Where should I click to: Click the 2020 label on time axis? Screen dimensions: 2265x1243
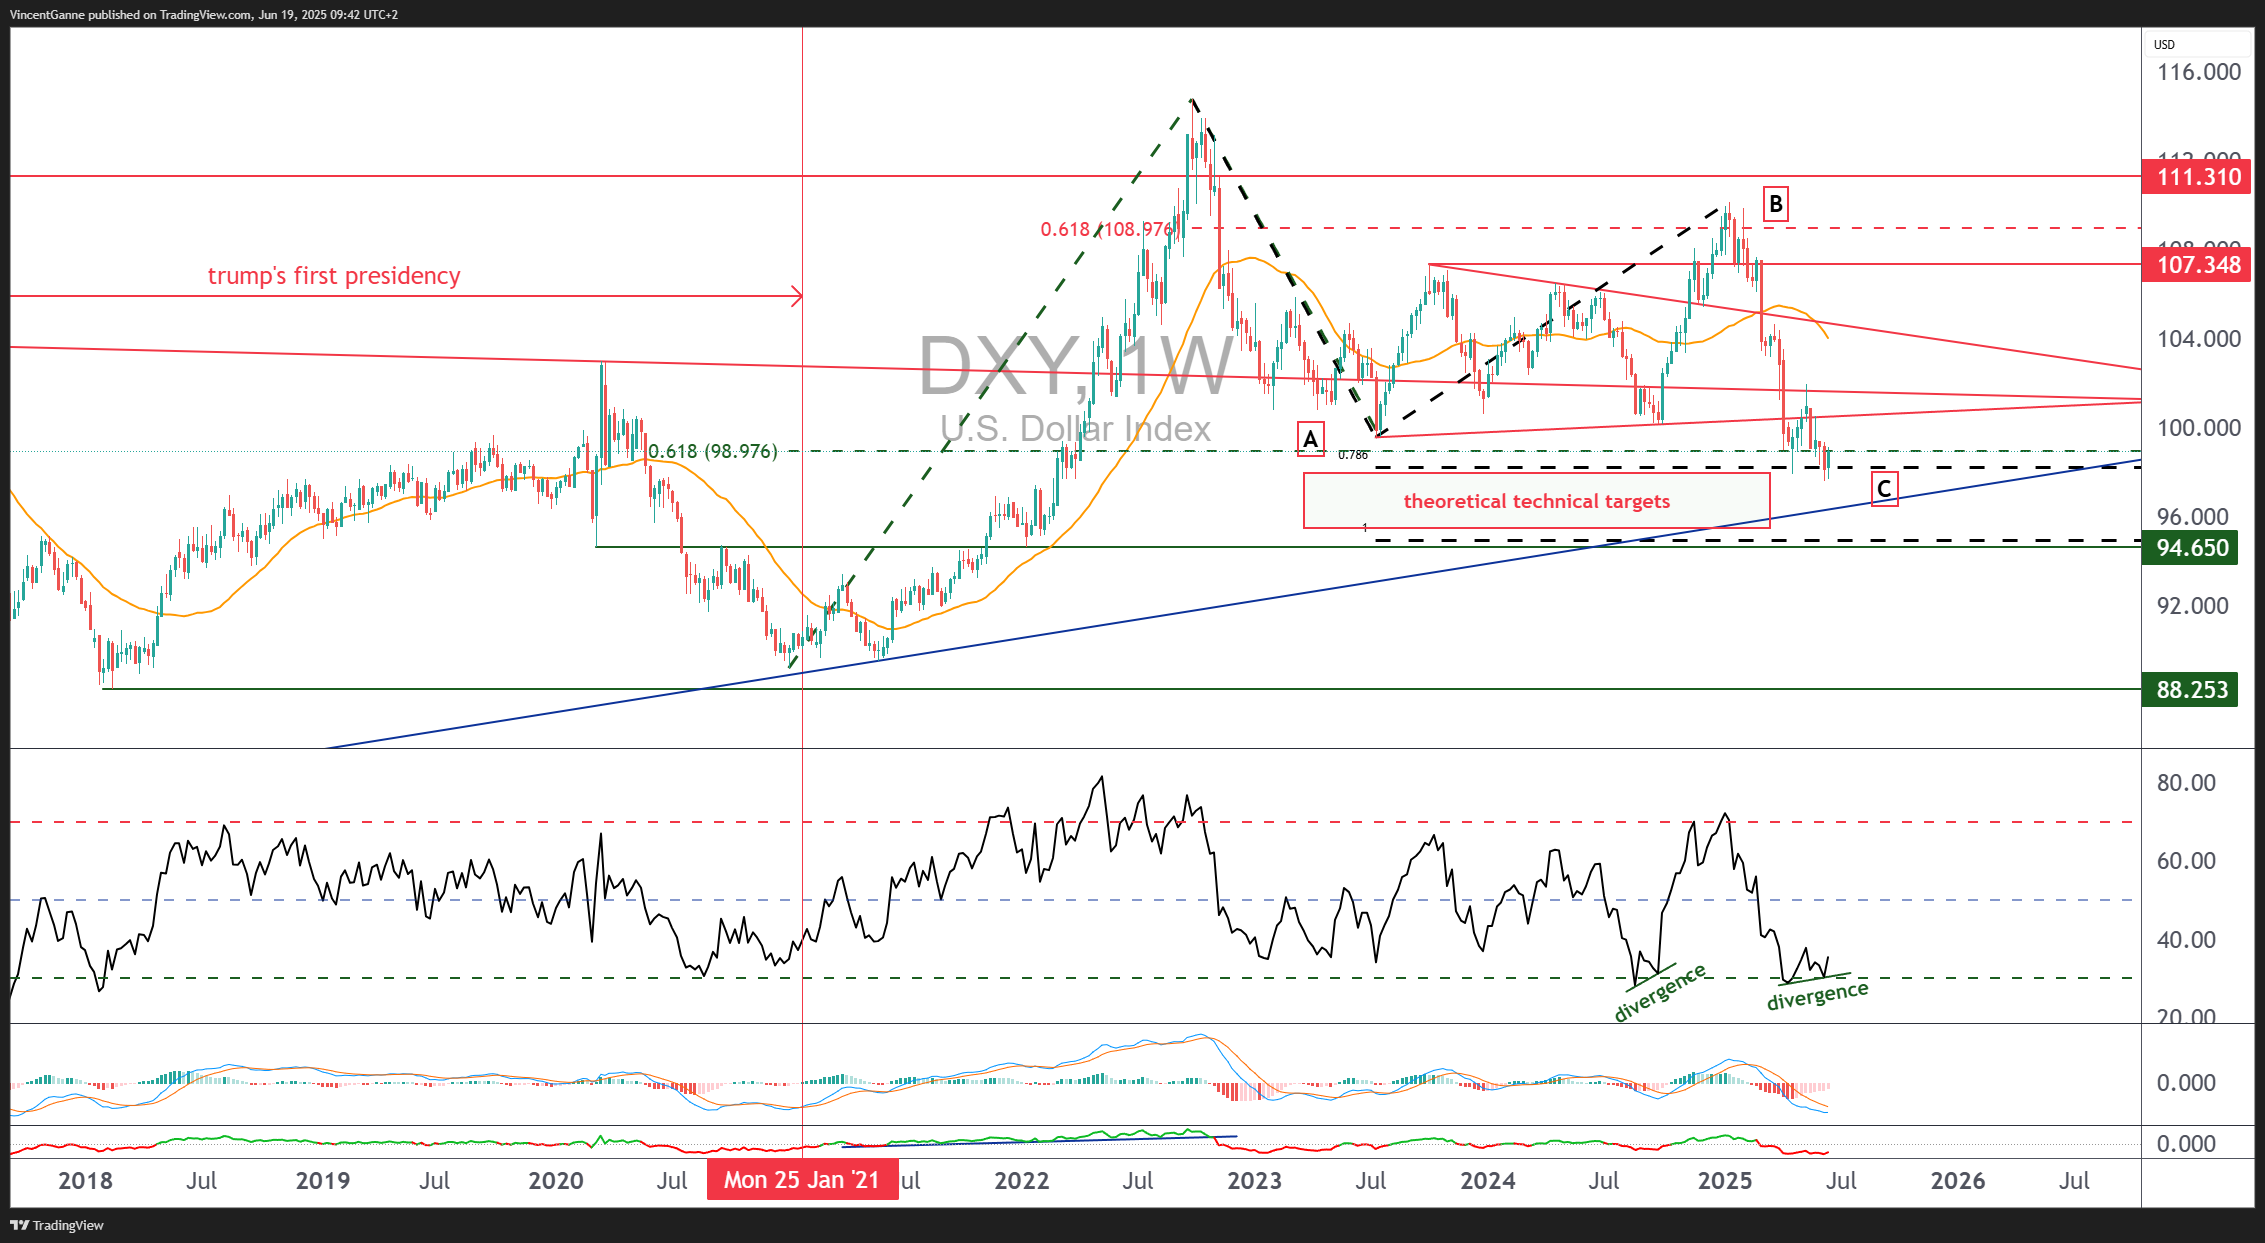pyautogui.click(x=556, y=1181)
